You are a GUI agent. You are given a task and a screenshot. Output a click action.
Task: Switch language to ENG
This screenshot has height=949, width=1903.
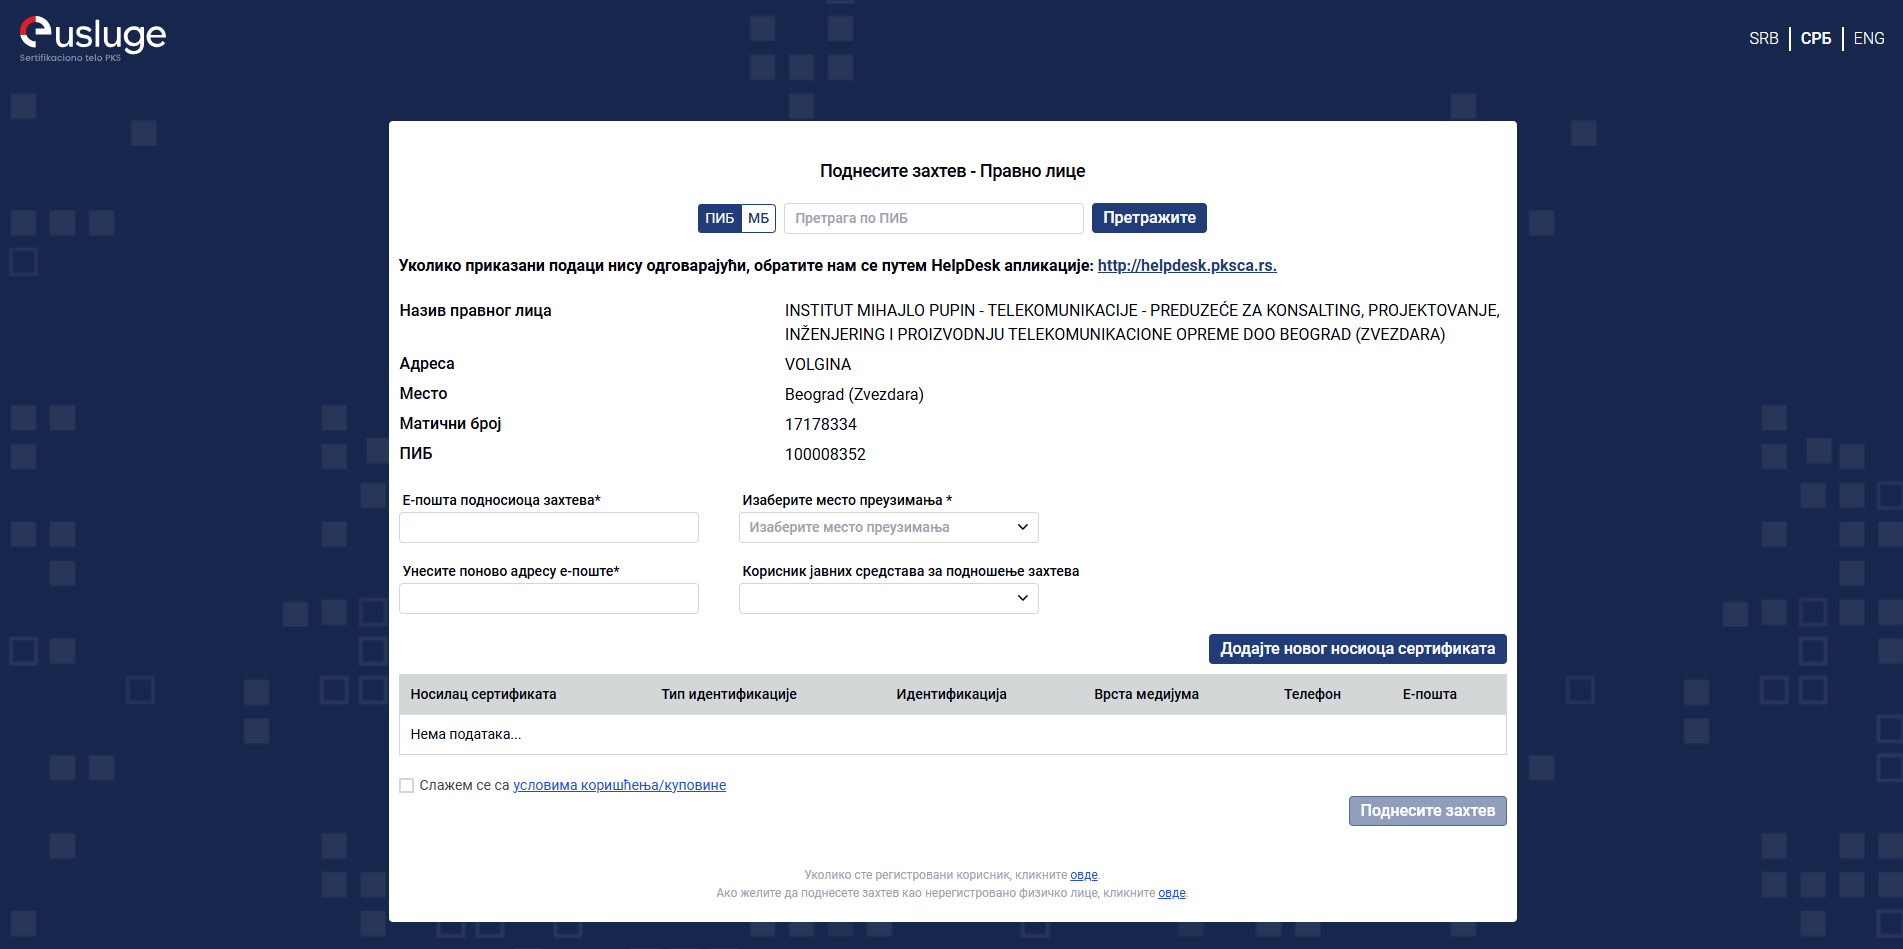(1868, 39)
